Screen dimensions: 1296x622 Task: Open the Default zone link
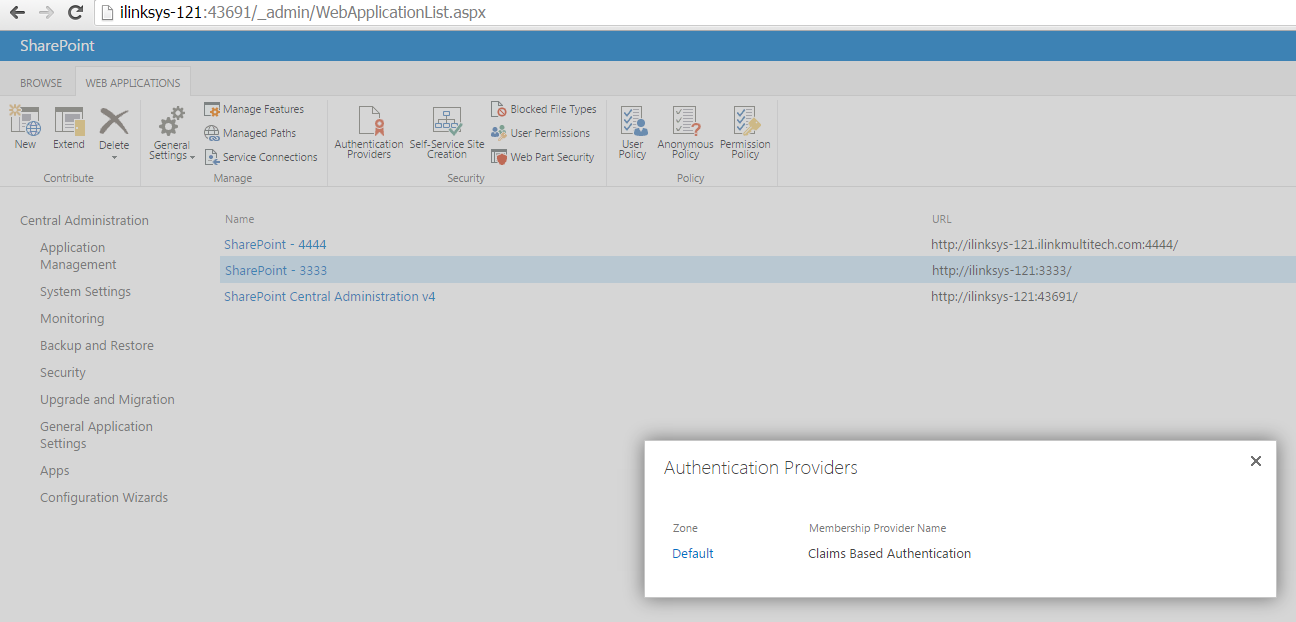coord(693,554)
